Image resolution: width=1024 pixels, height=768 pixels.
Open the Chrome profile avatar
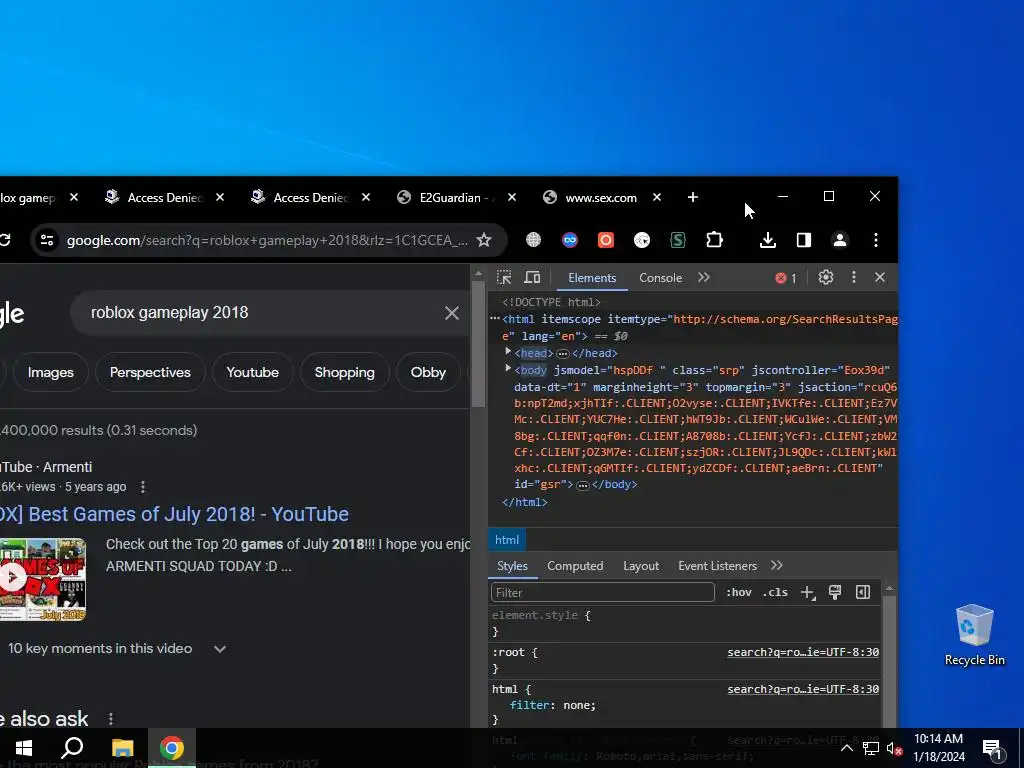[840, 240]
